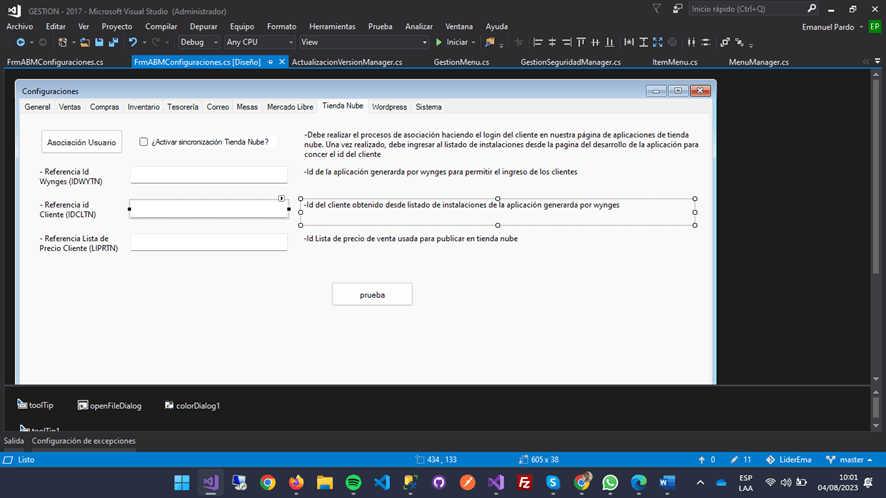886x498 pixels.
Task: Expand the Any CPU platform dropdown
Action: [259, 43]
